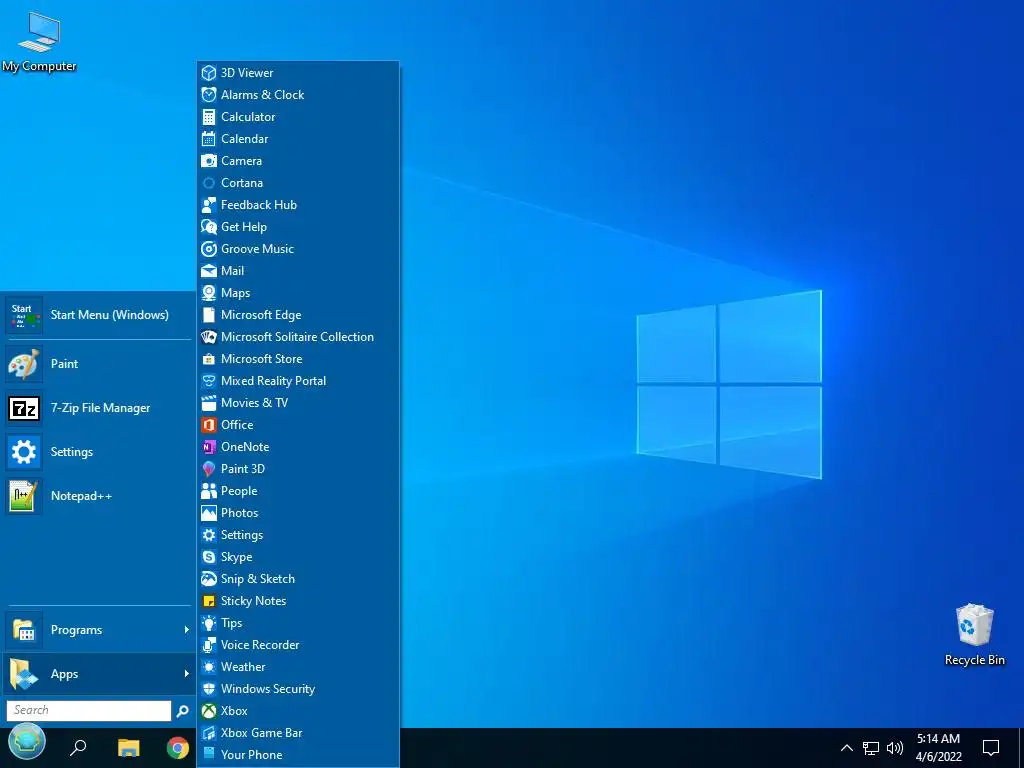Screen dimensions: 1024x768
Task: Launch Mixed Reality Portal
Action: coord(298,381)
